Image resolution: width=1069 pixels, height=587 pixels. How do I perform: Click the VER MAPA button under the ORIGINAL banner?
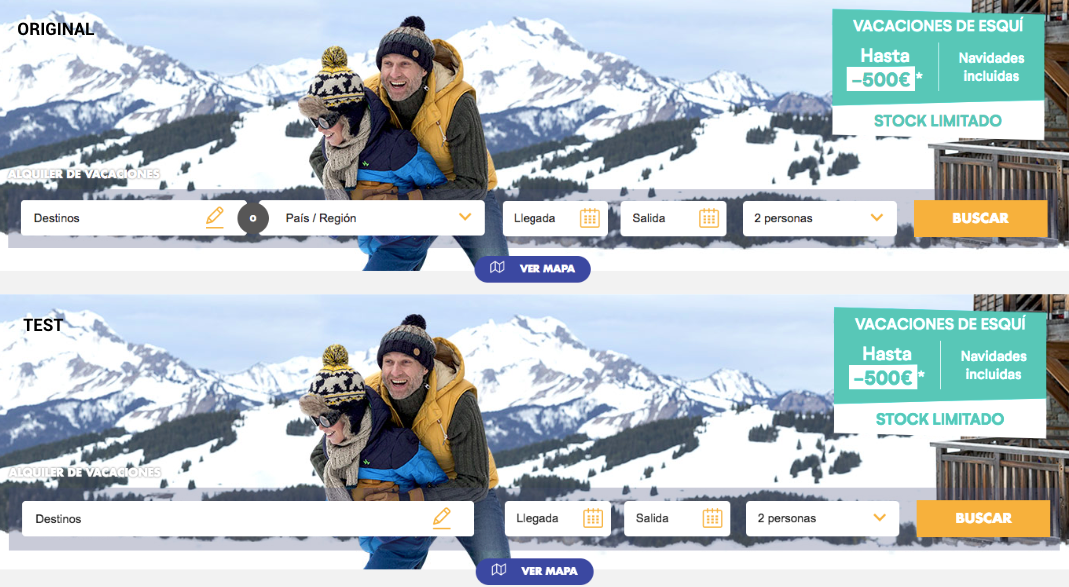pos(532,269)
